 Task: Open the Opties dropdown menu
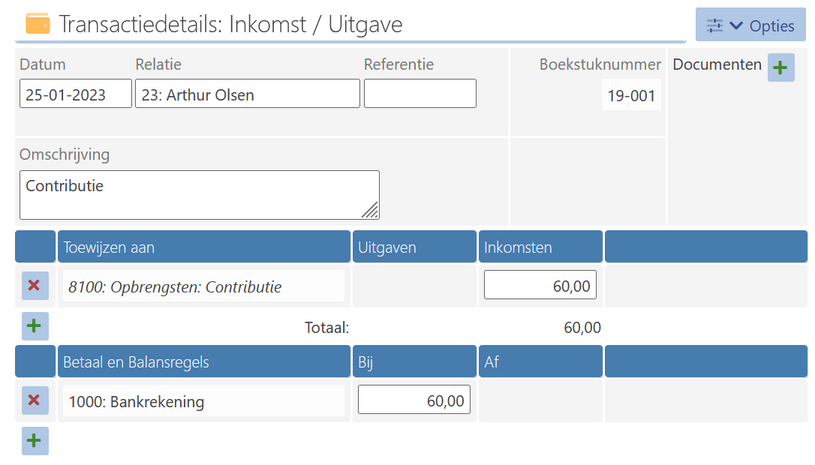click(751, 26)
